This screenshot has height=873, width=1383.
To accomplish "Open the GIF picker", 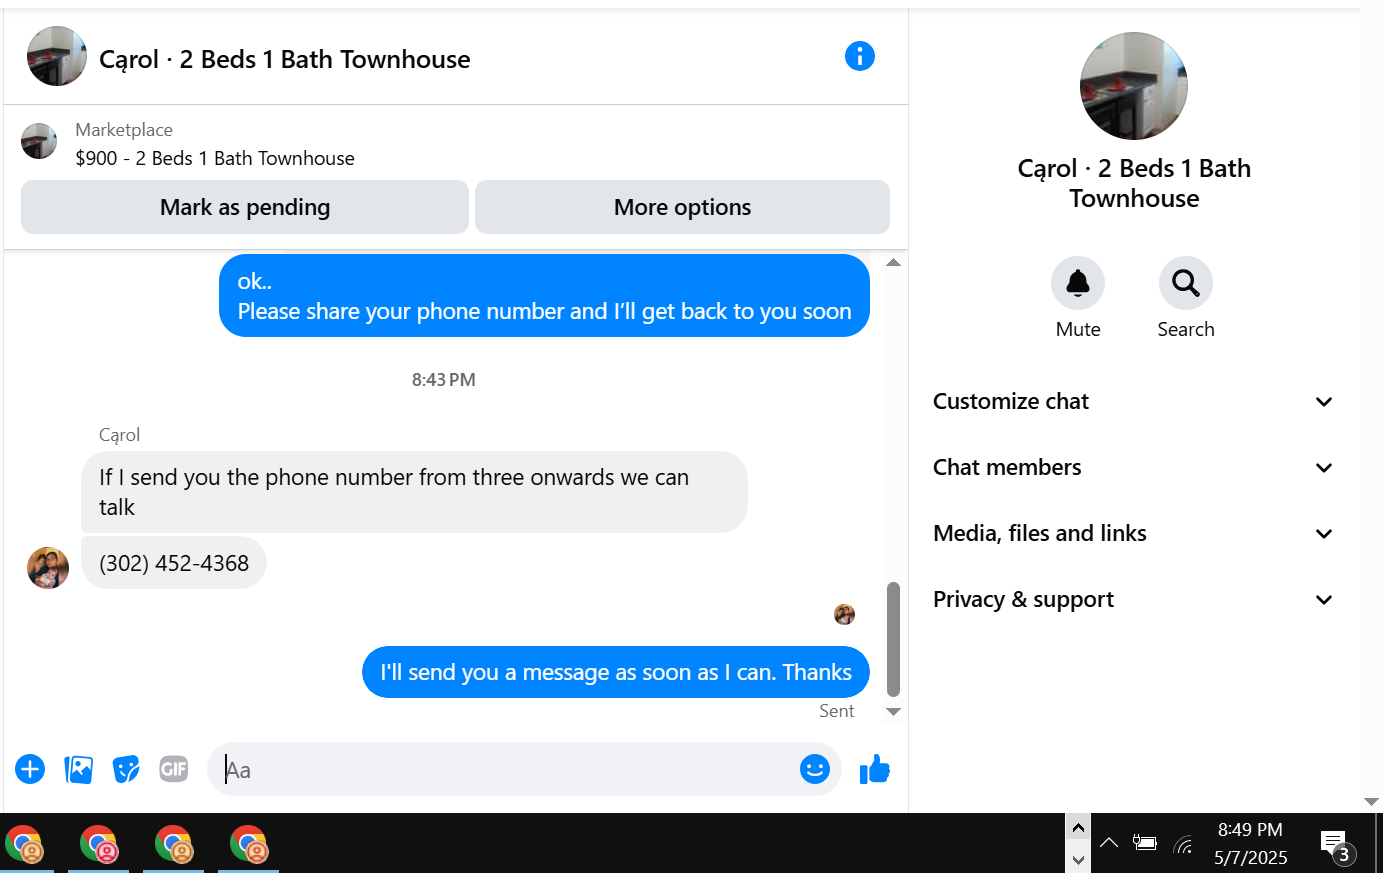I will click(x=174, y=769).
